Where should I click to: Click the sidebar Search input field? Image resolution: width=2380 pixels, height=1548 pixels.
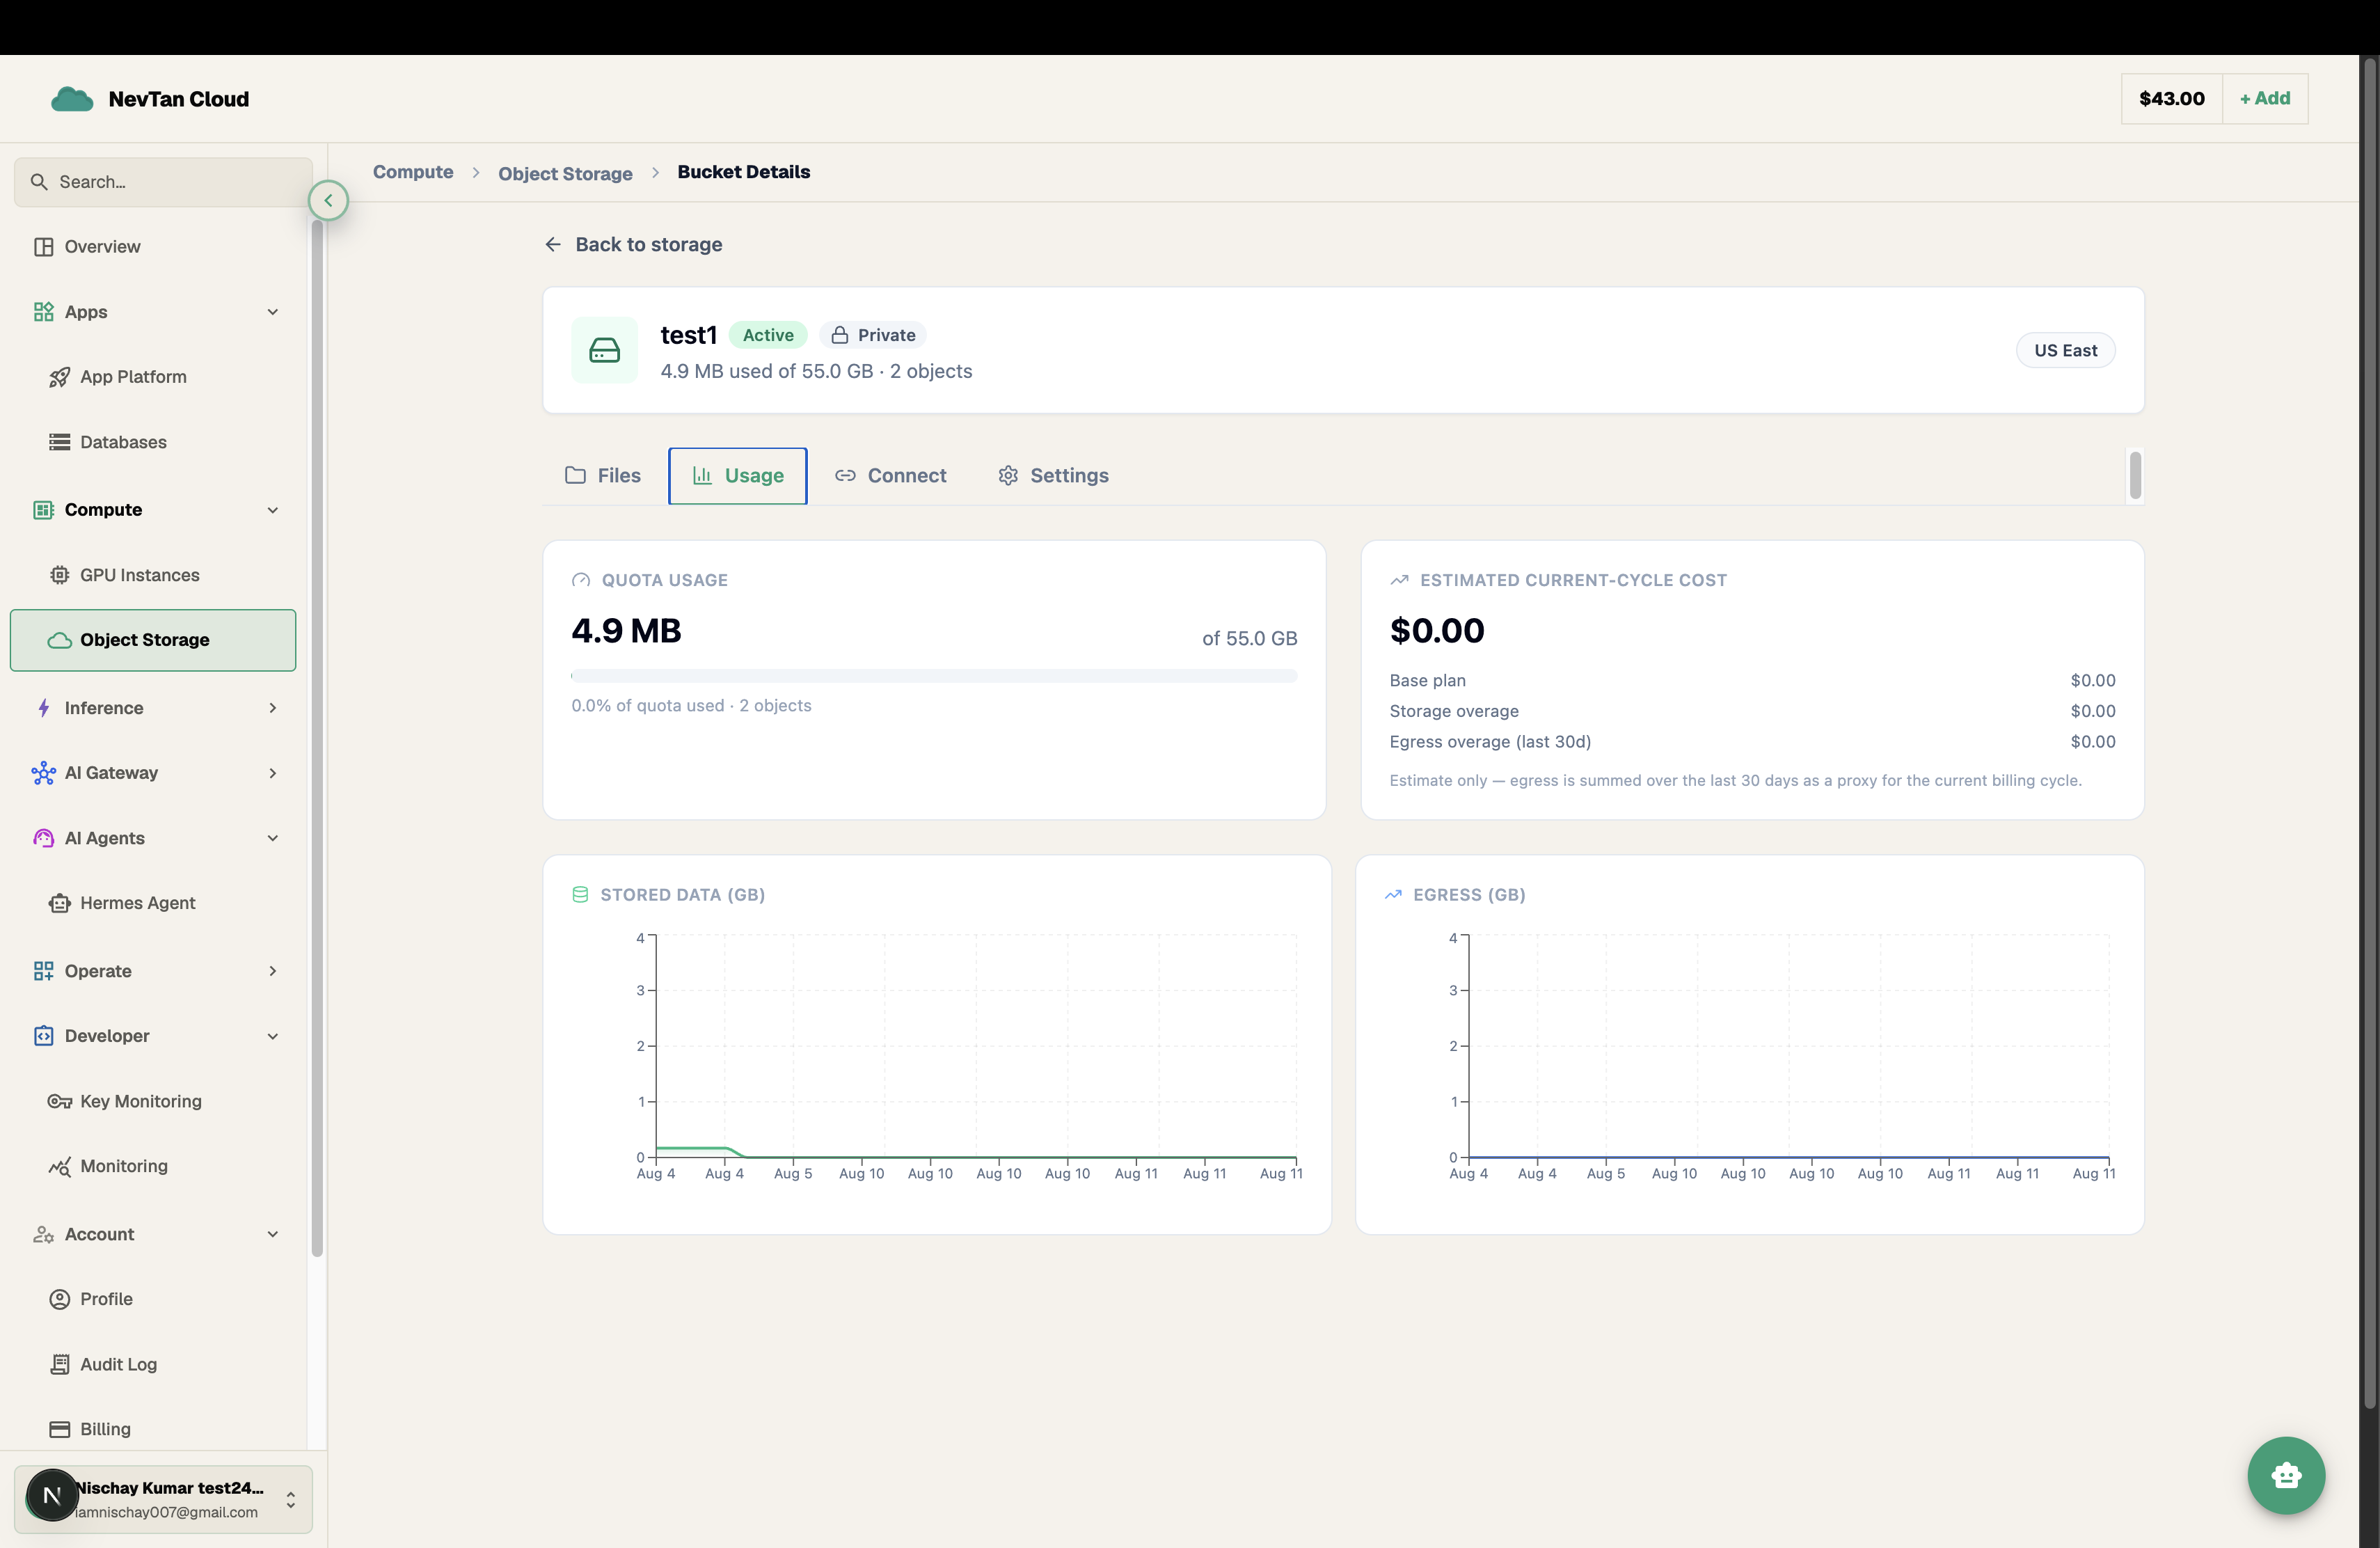[x=163, y=182]
